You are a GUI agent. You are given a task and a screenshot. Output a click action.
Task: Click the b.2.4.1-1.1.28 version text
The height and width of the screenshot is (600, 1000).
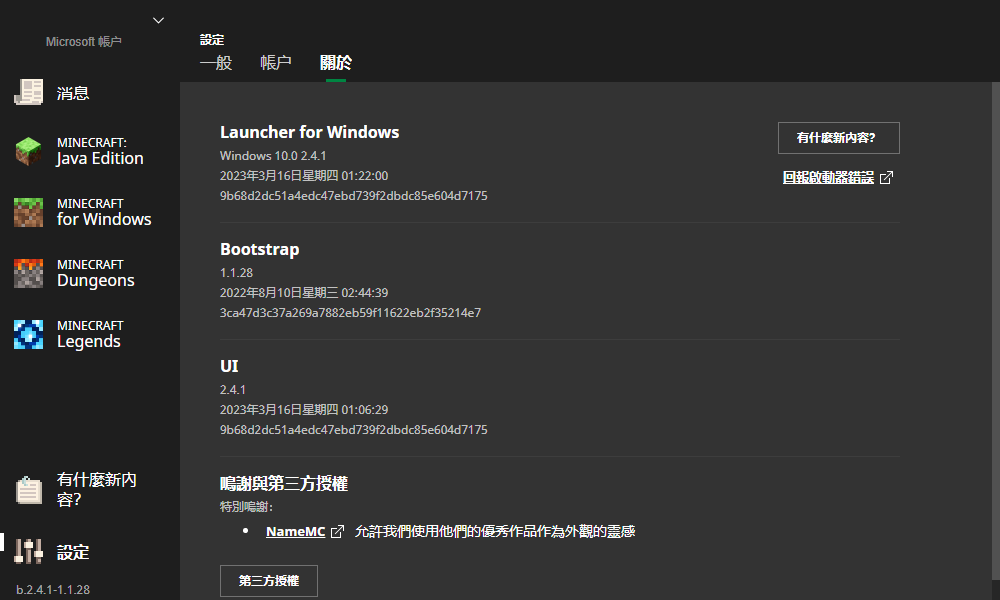[x=53, y=590]
